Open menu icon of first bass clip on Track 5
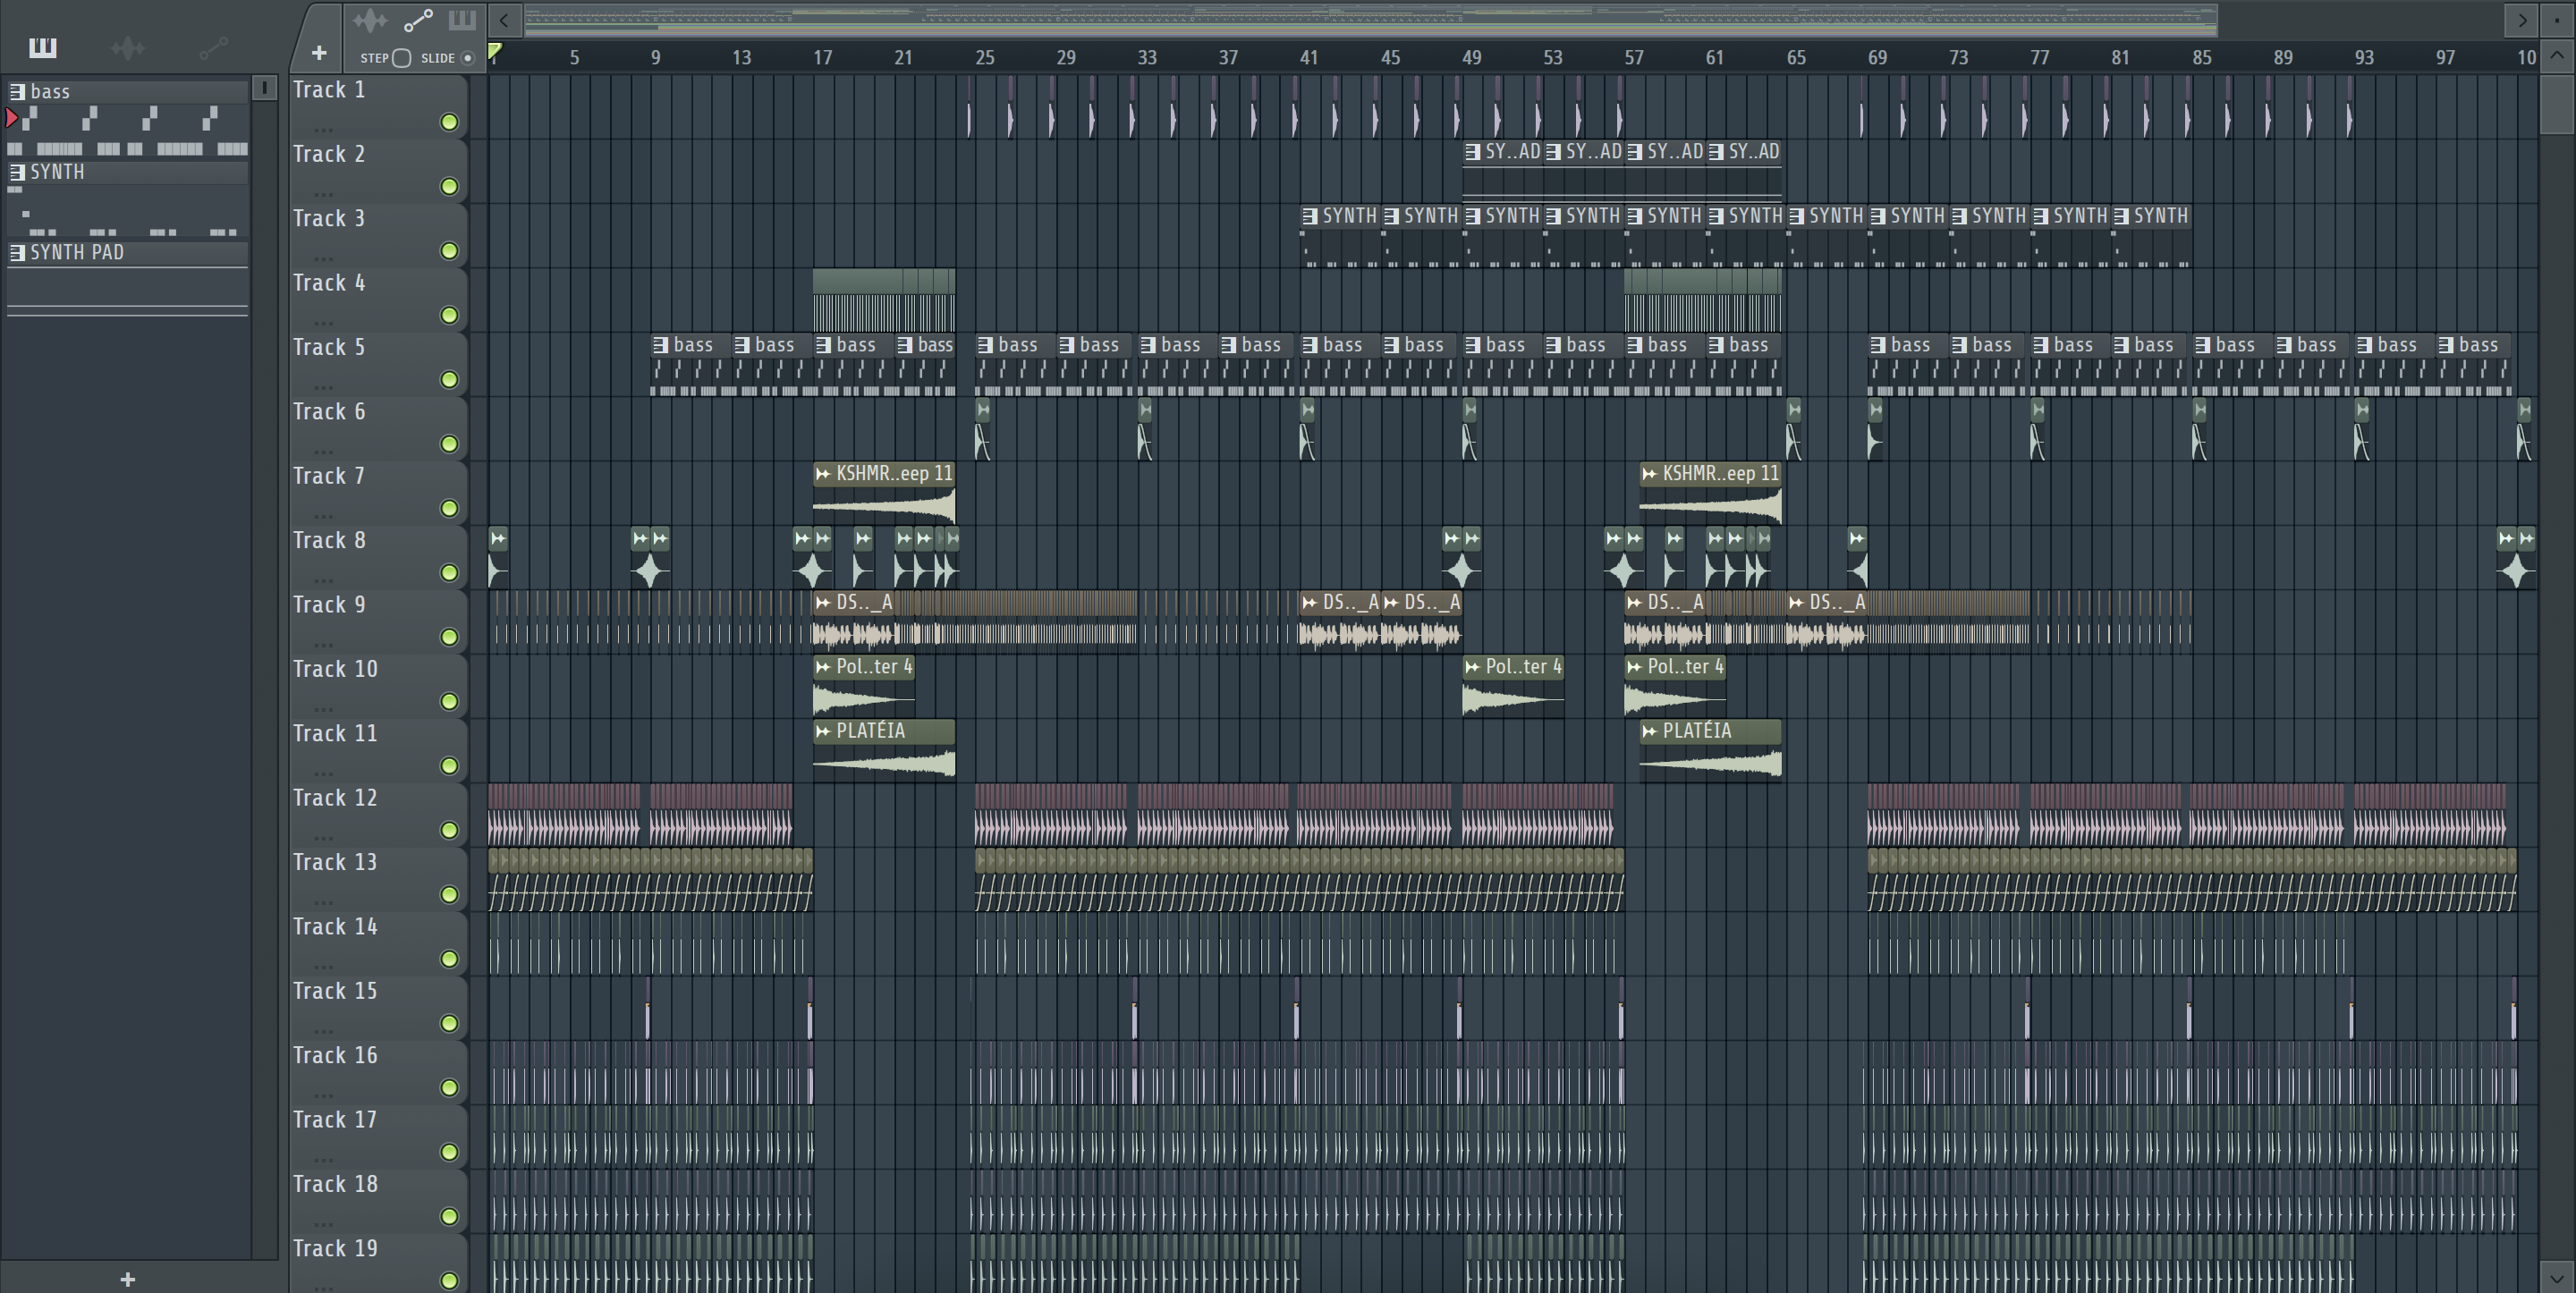 pyautogui.click(x=660, y=345)
